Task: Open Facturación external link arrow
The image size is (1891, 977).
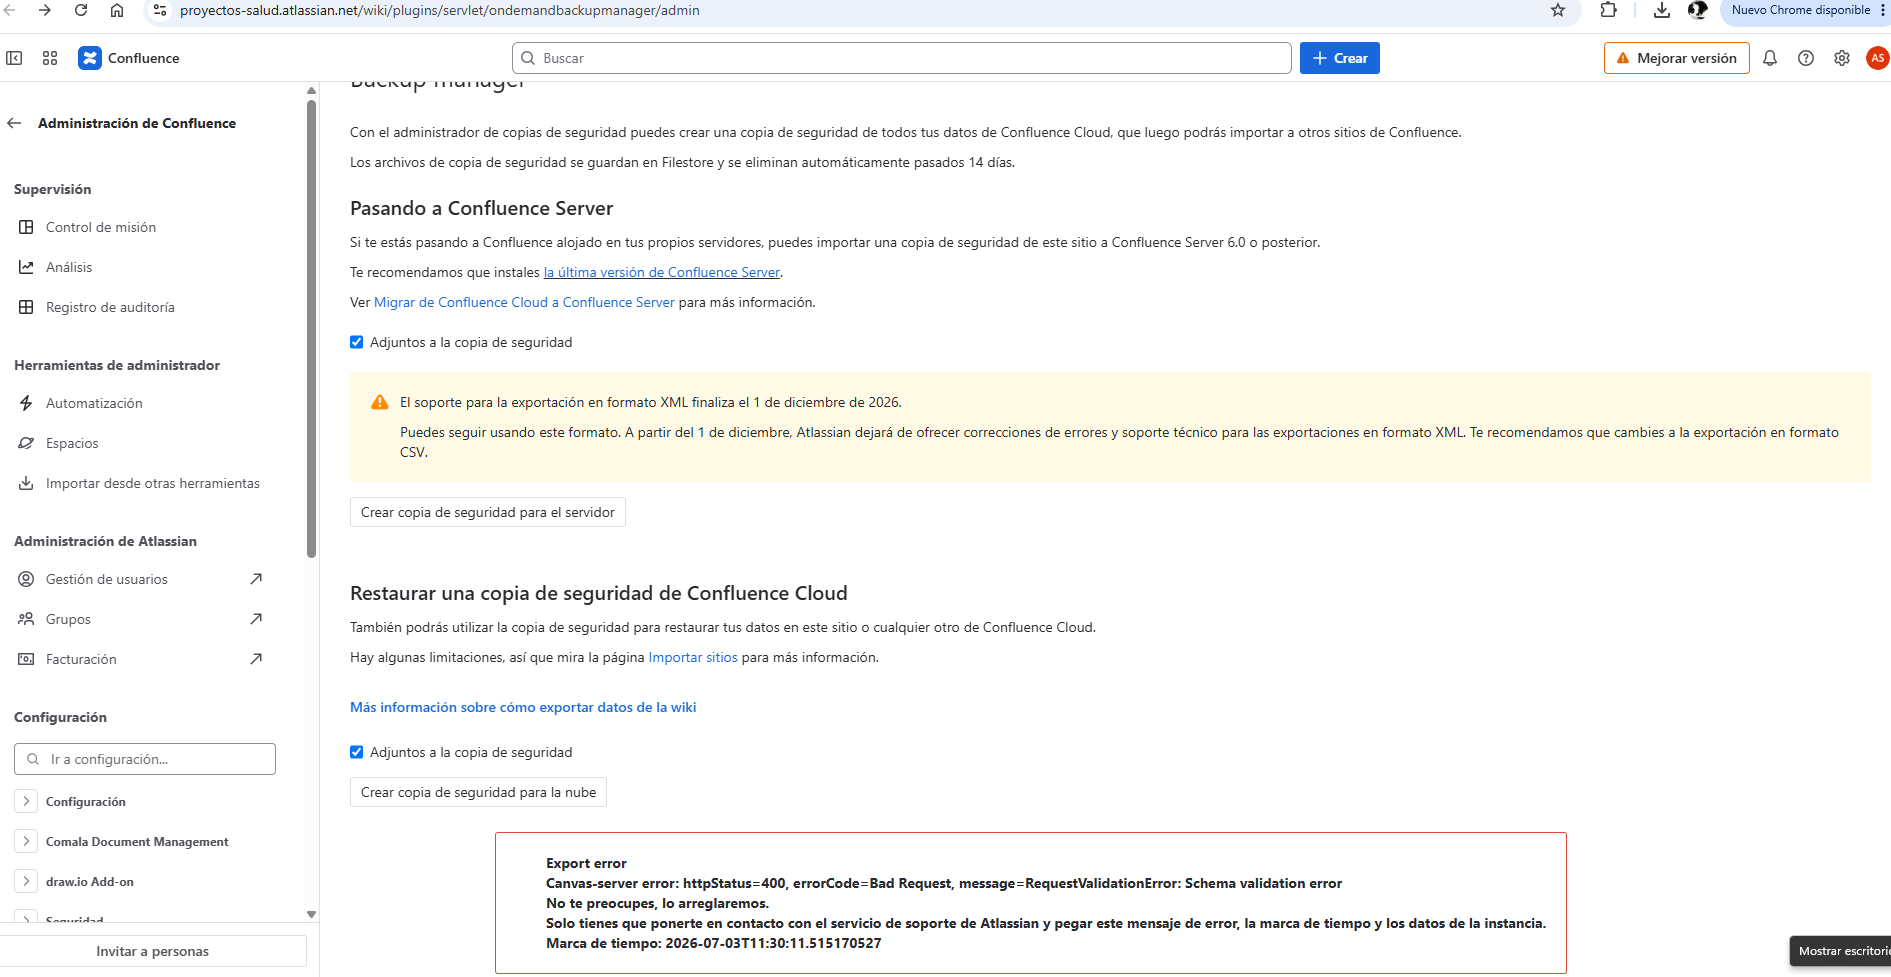Action: coord(256,659)
